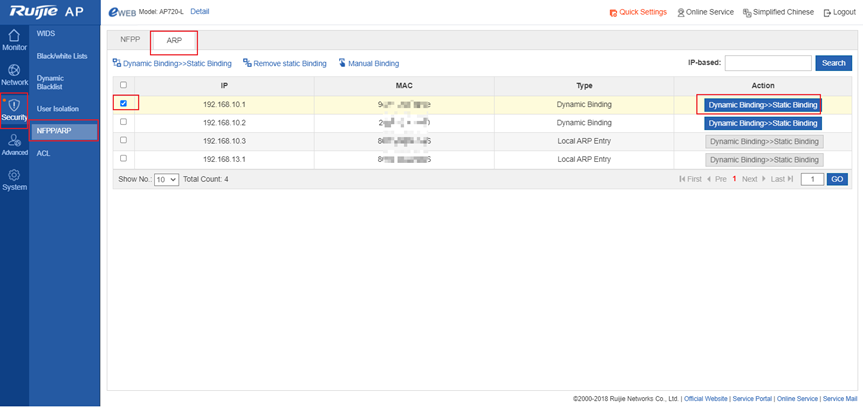Screen dimensions: 863x408
Task: Select the Security shield icon
Action: pos(14,105)
